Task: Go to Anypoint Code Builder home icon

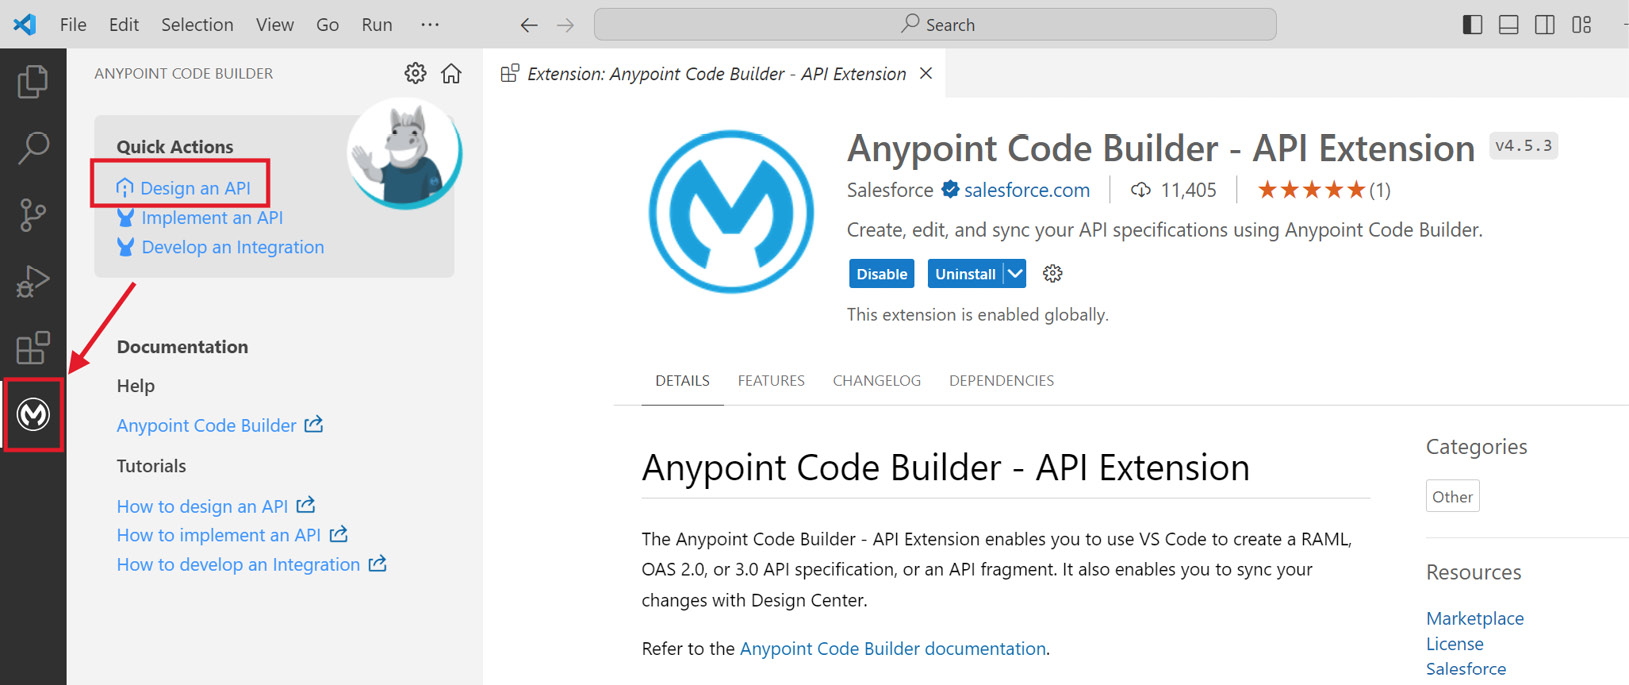Action: (451, 73)
